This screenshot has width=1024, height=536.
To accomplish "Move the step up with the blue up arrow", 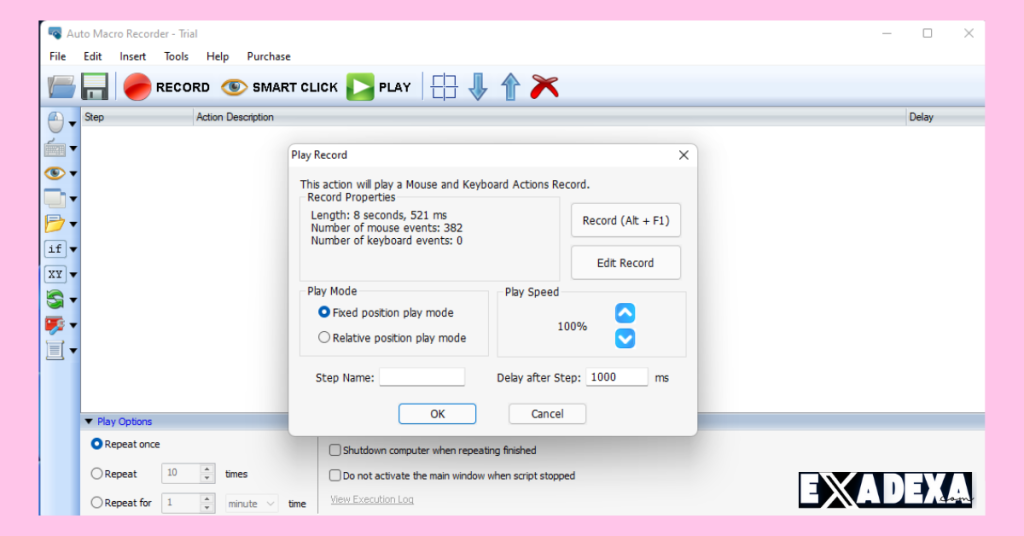I will pos(511,87).
